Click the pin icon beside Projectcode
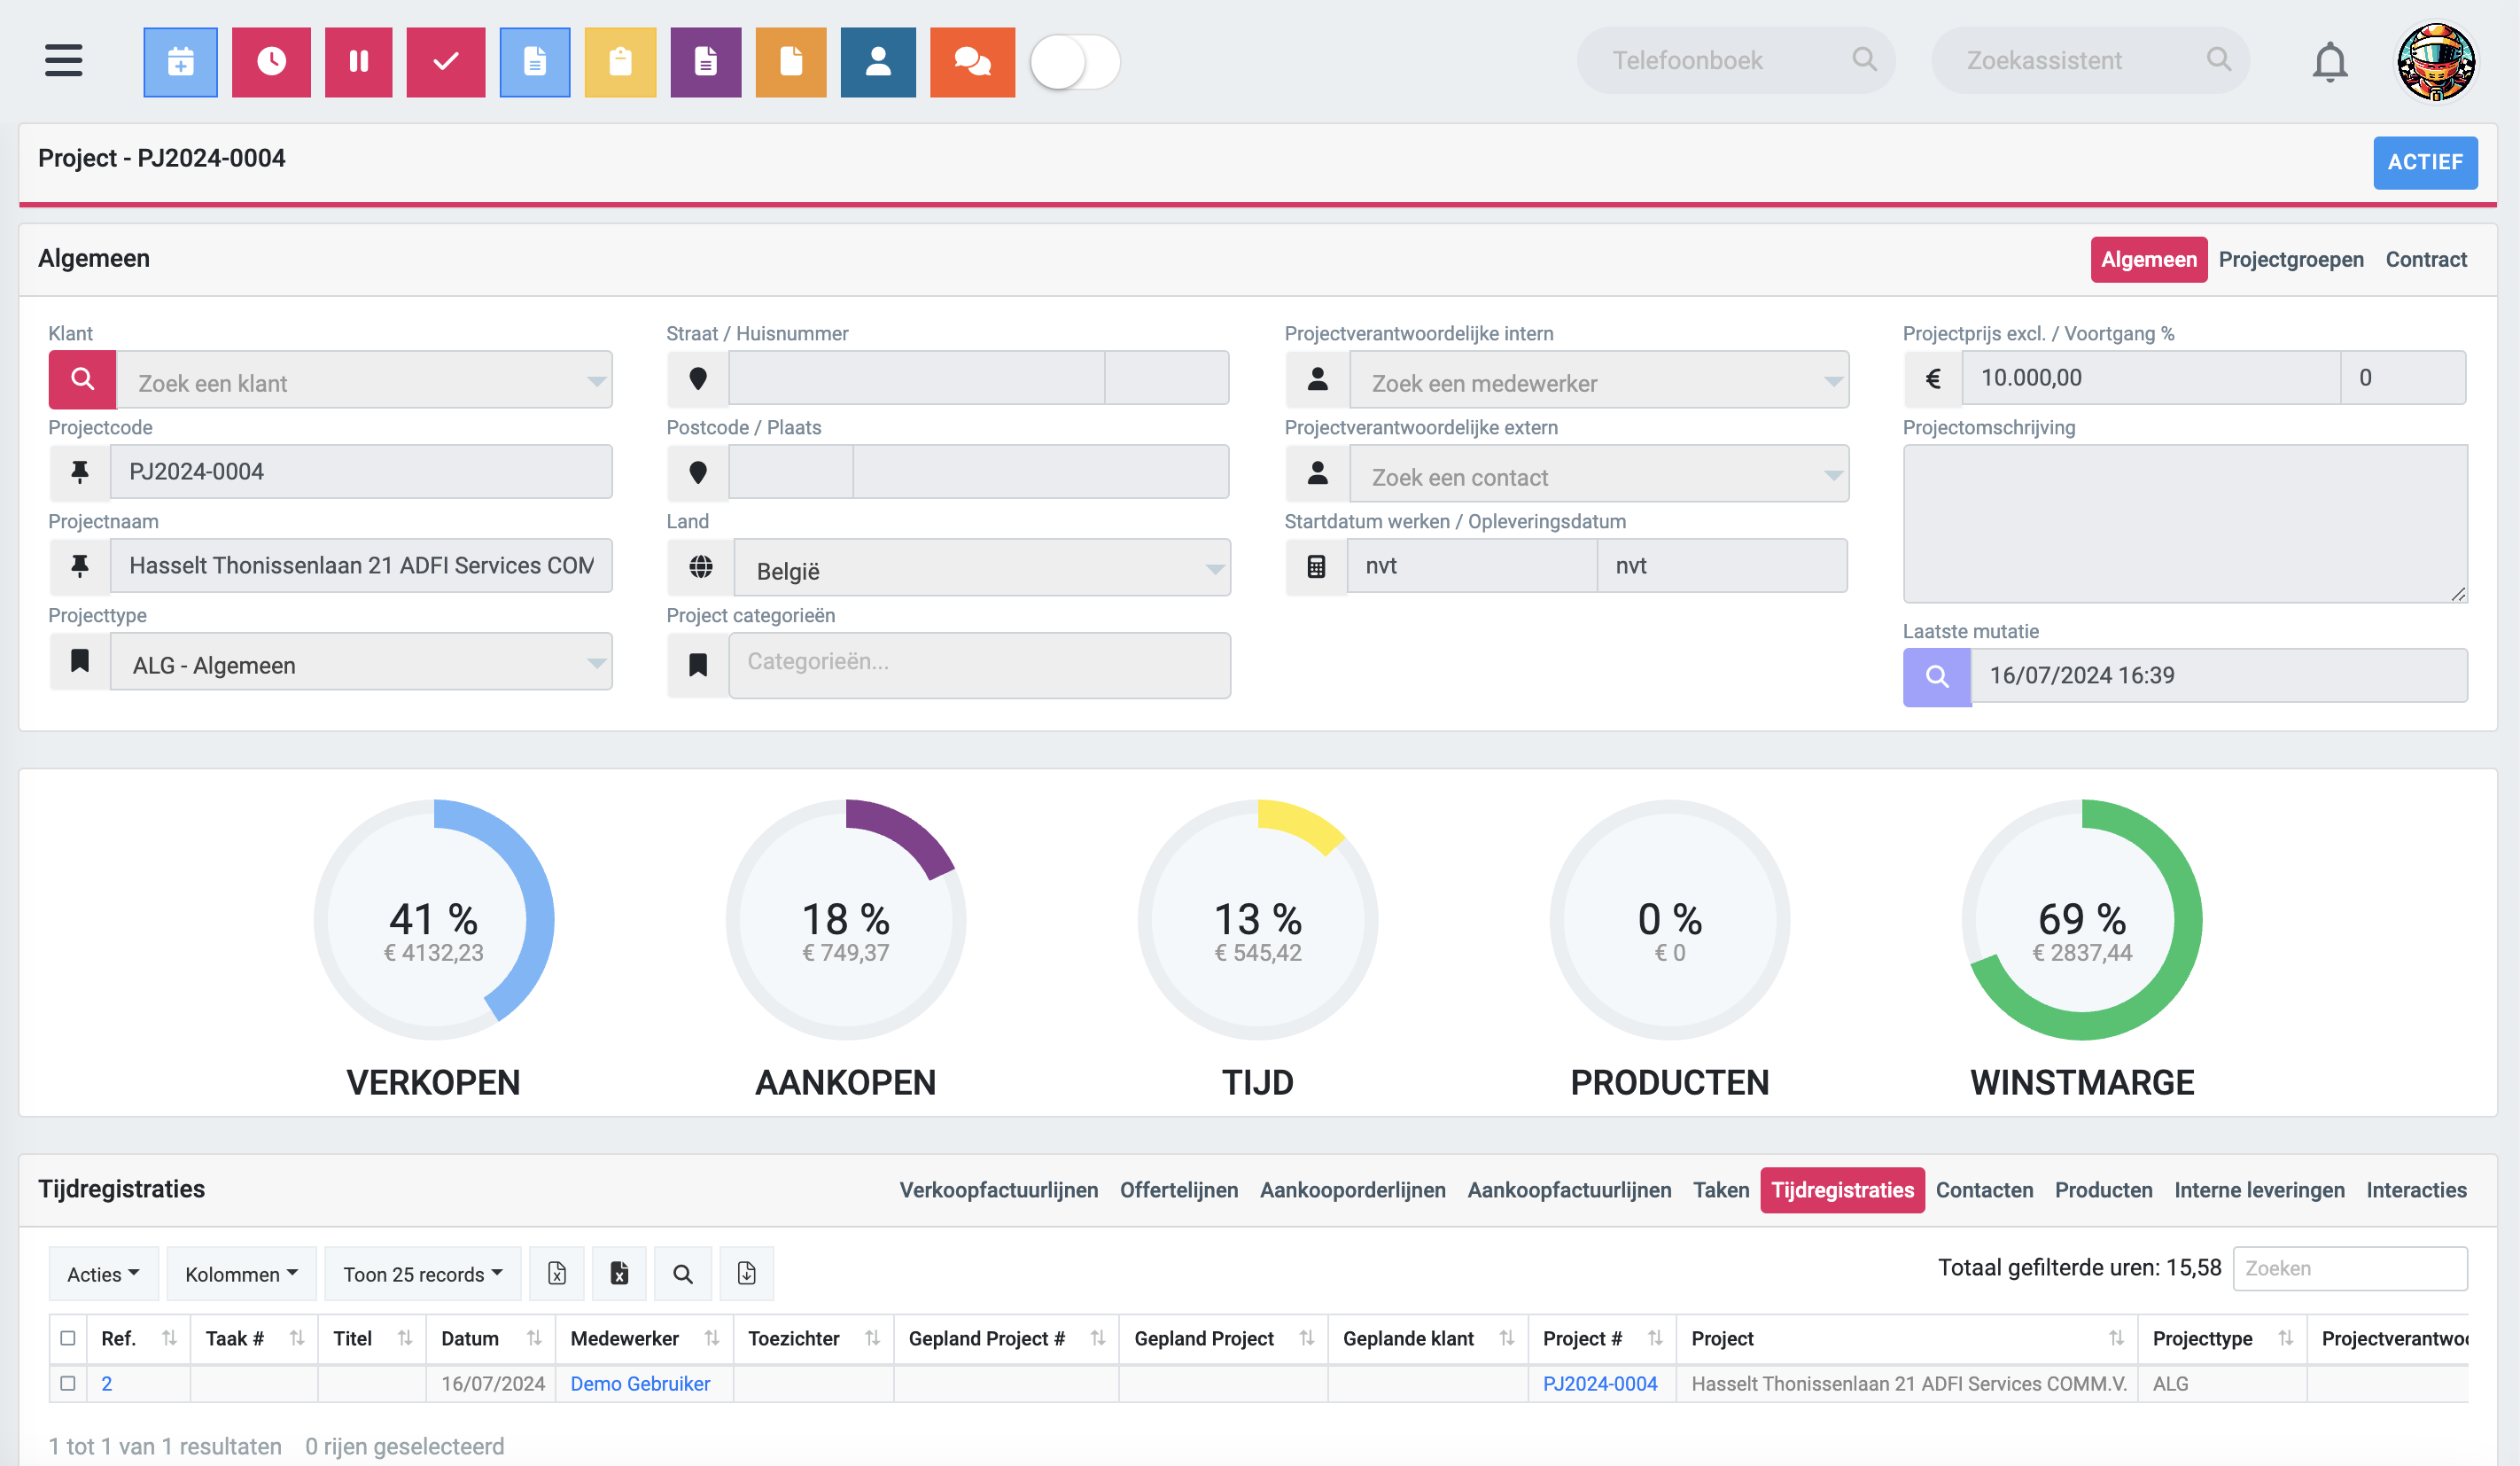 tap(80, 472)
